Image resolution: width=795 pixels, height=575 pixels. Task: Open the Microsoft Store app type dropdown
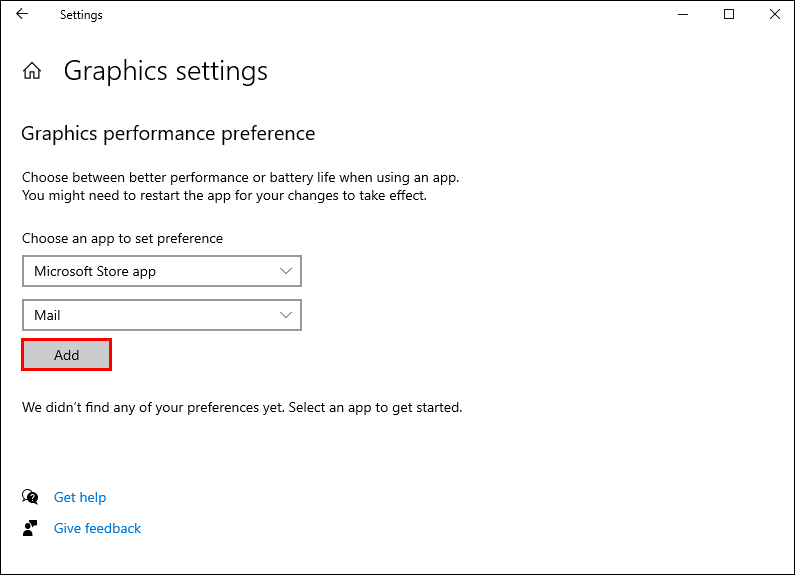(150, 271)
